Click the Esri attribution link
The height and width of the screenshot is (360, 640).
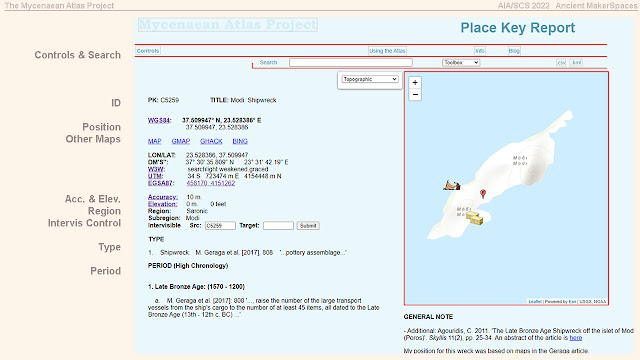(x=572, y=302)
